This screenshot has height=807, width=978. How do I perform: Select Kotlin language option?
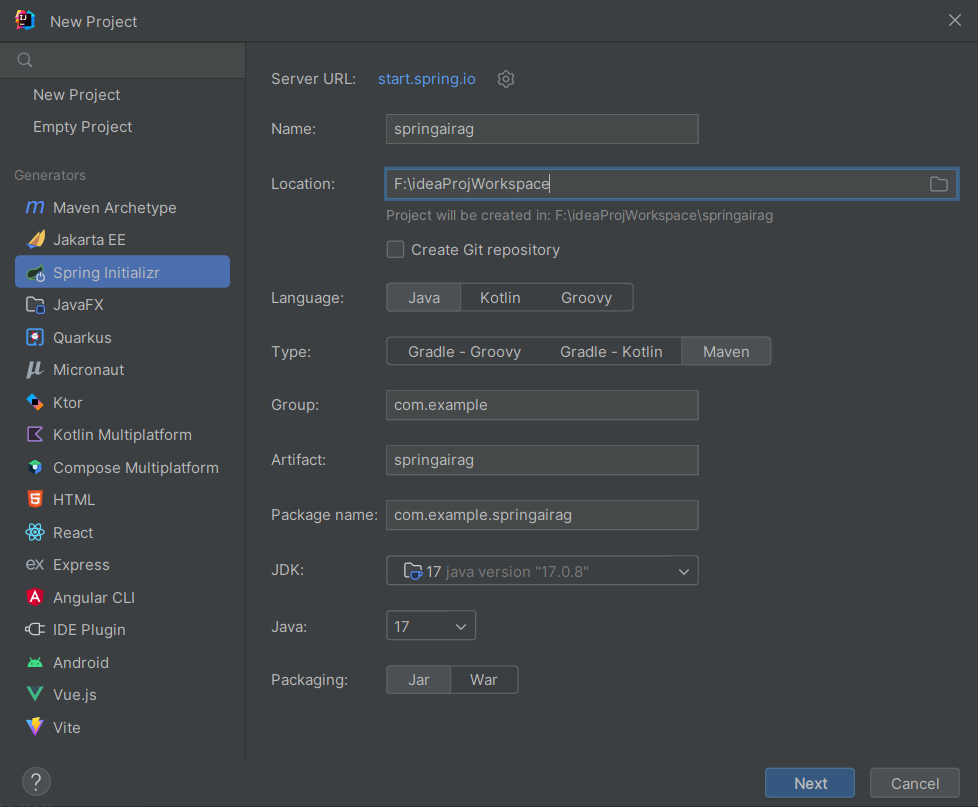point(500,297)
